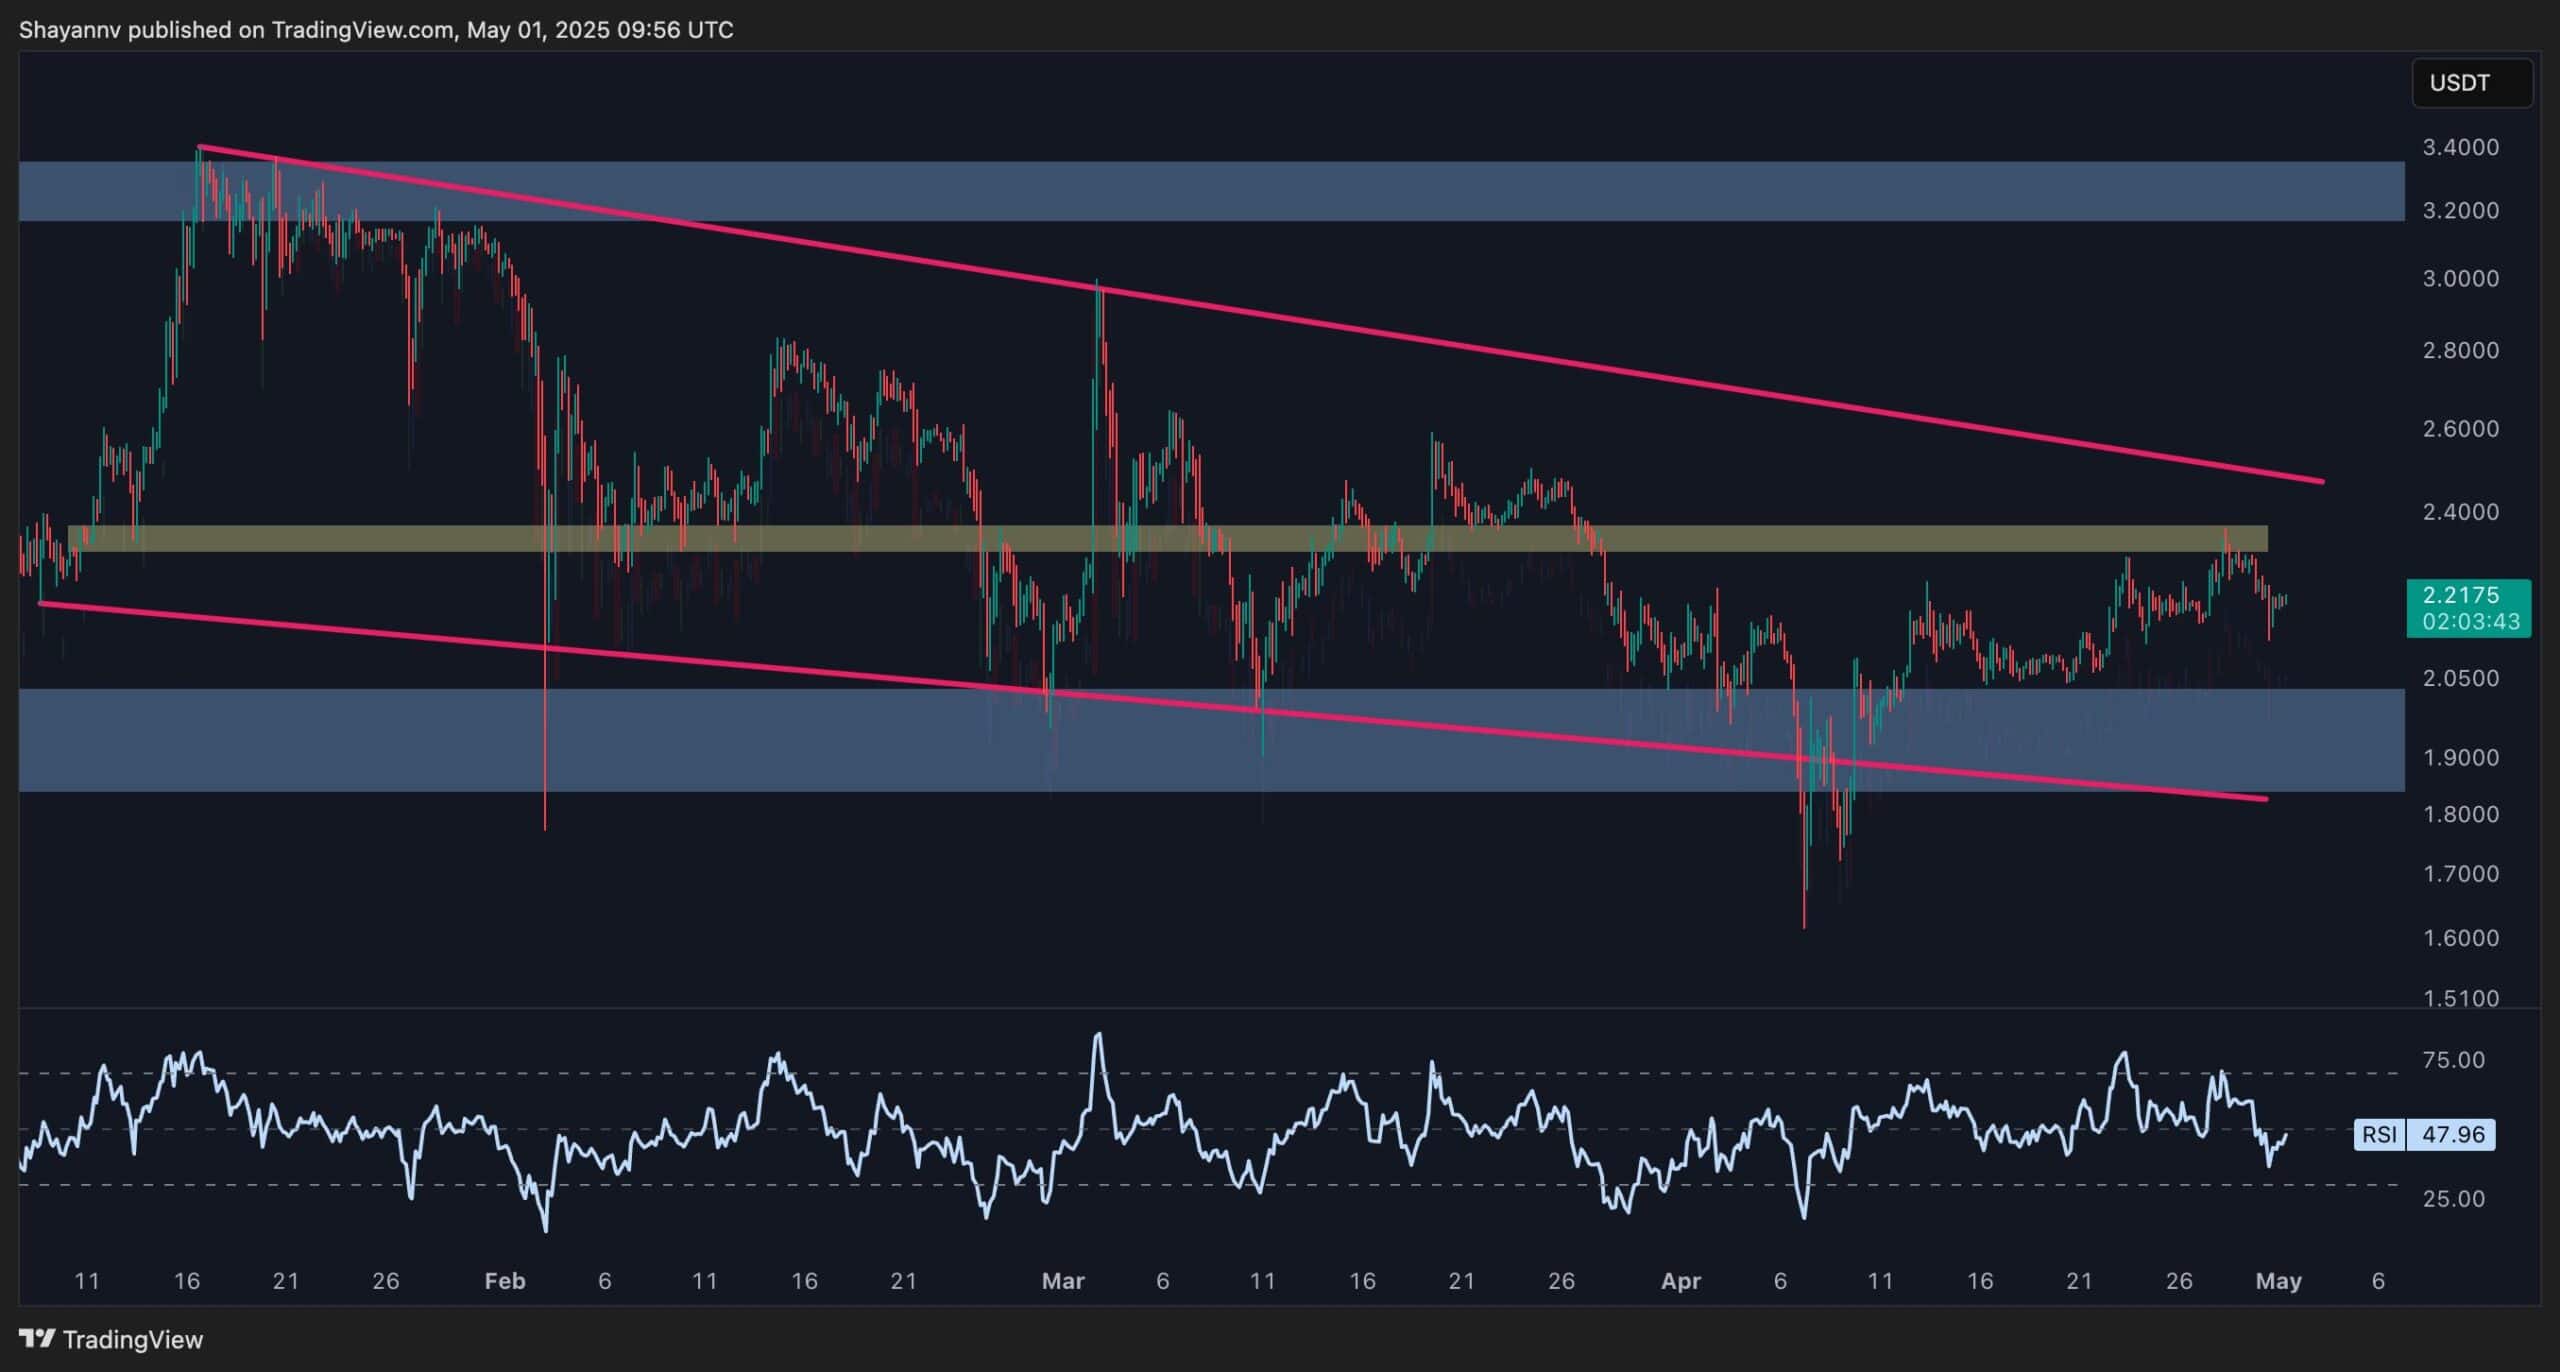Click the 1.5100 price axis label

2460,997
